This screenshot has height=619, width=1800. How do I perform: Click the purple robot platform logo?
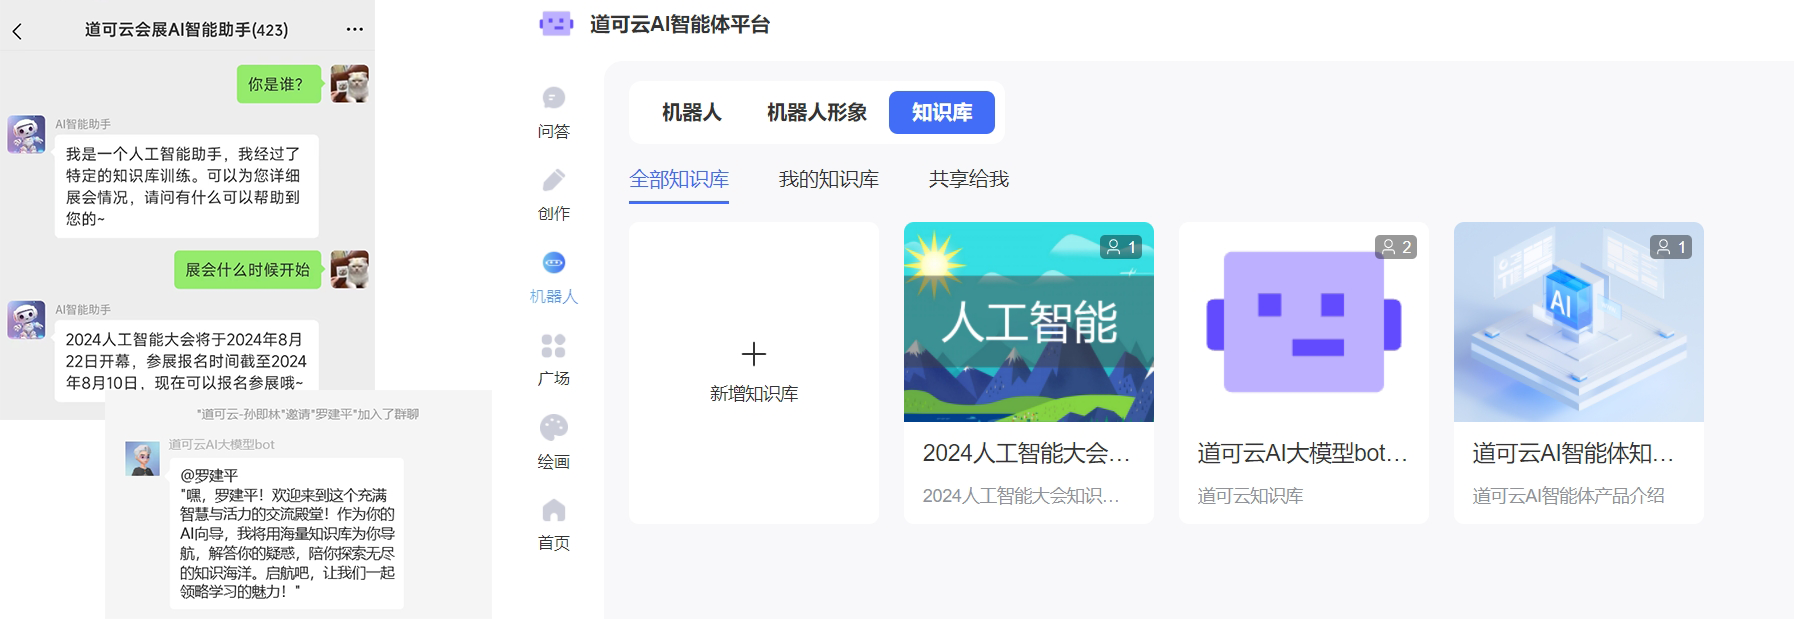(556, 24)
